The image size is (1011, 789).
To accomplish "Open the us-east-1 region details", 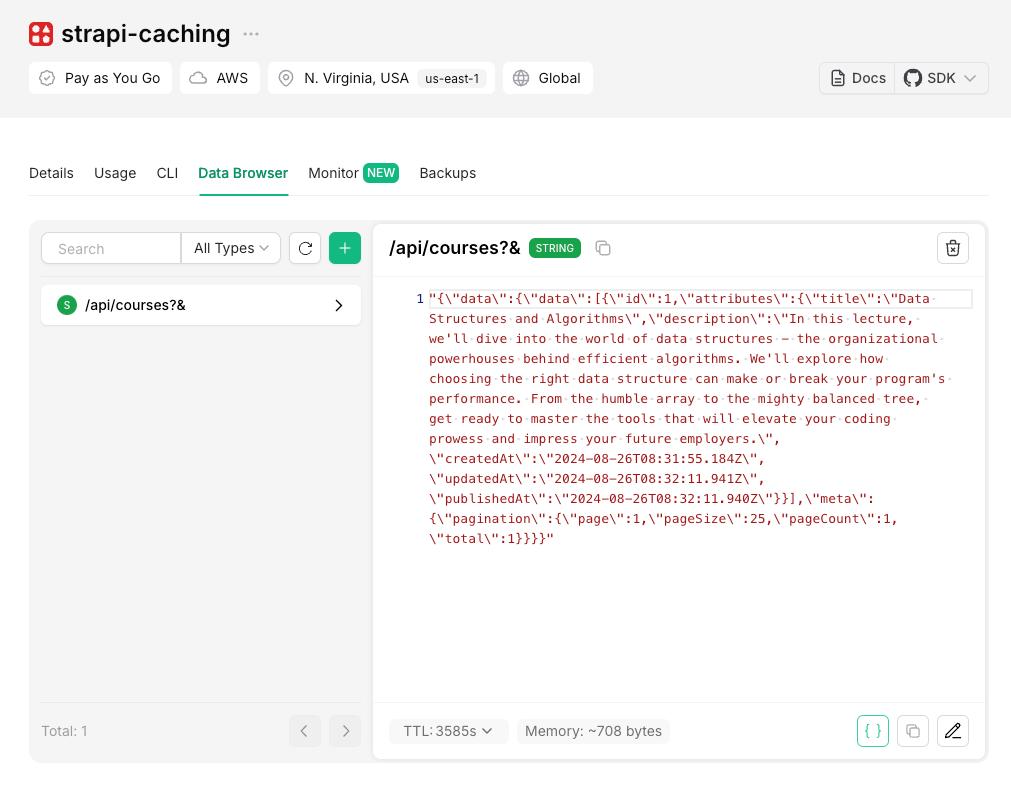I will (x=452, y=78).
